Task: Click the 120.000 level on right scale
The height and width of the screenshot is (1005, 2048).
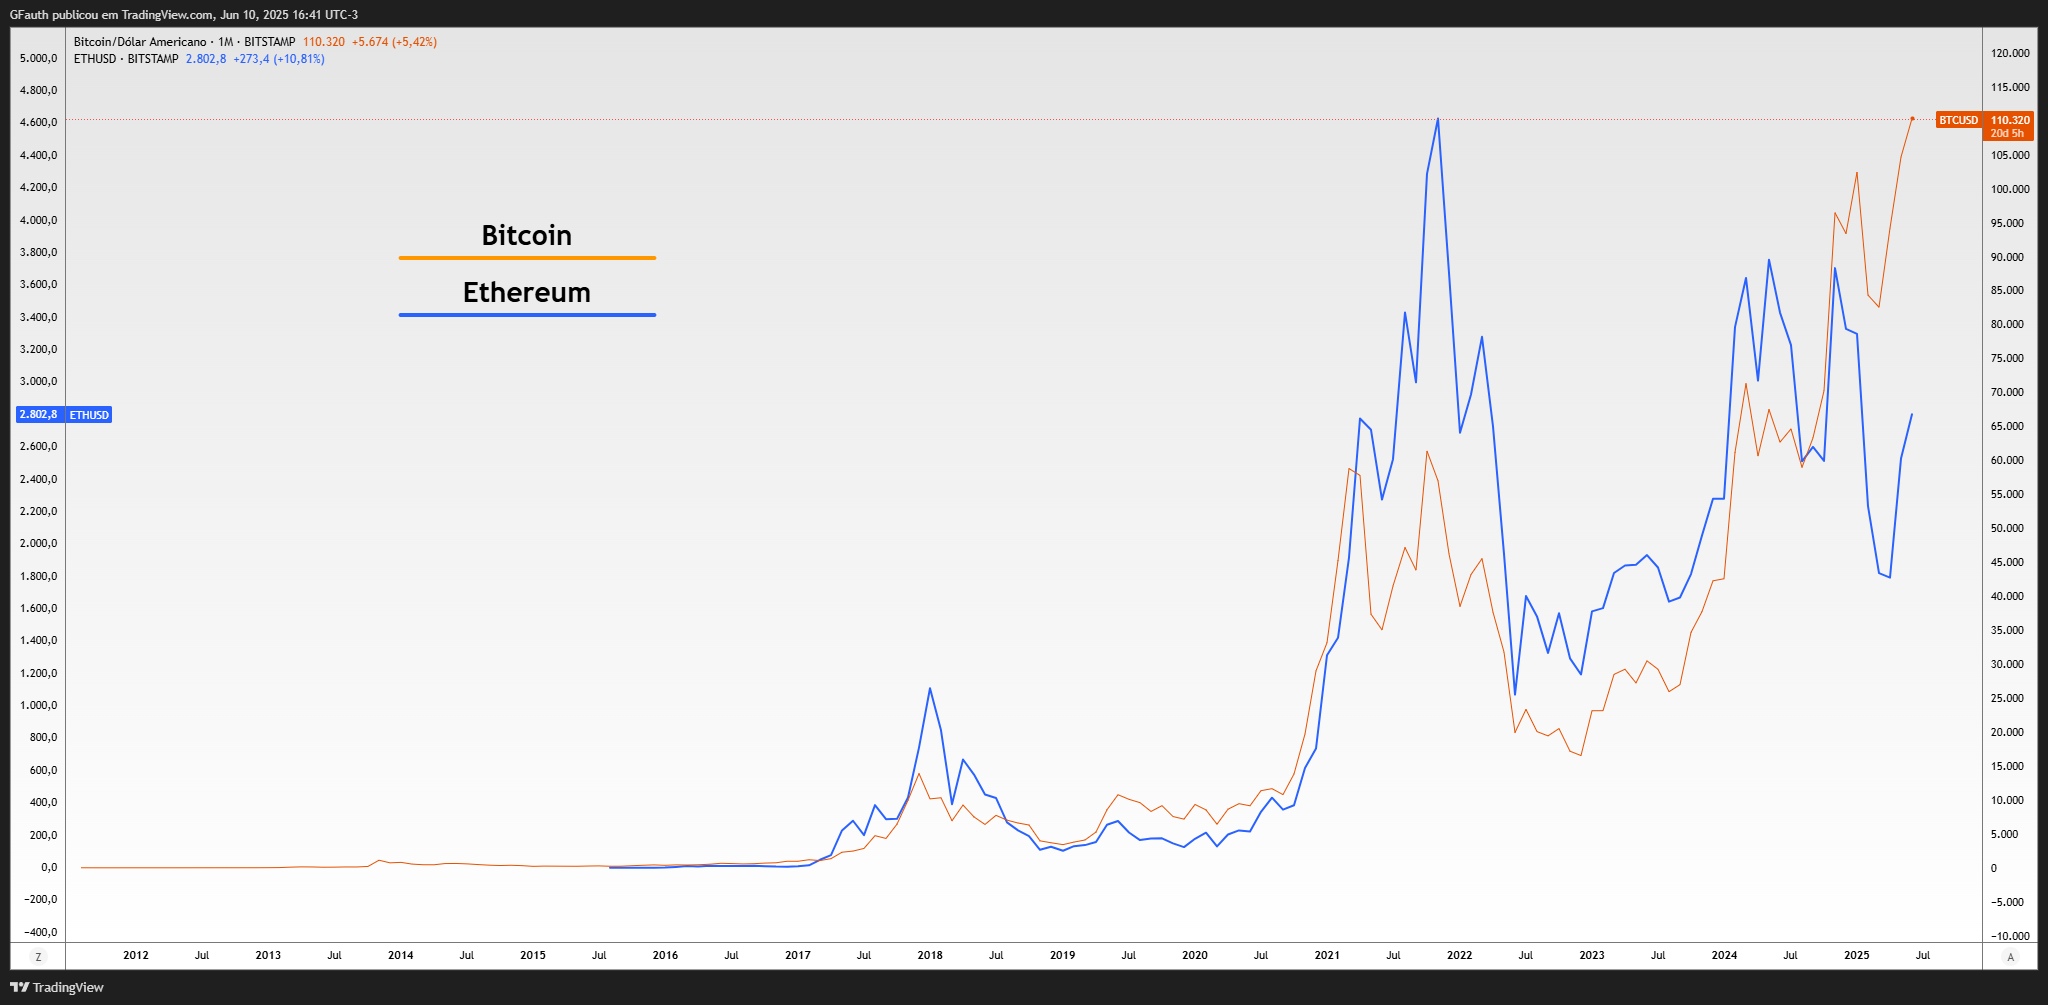Action: click(x=2011, y=53)
